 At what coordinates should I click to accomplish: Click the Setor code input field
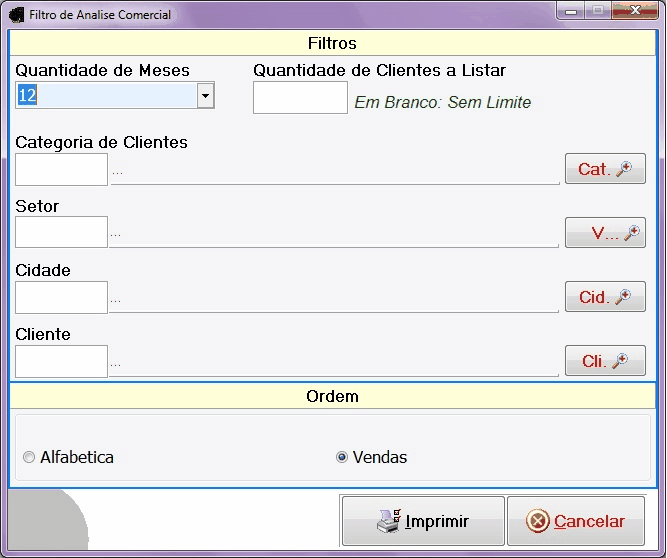[x=61, y=232]
